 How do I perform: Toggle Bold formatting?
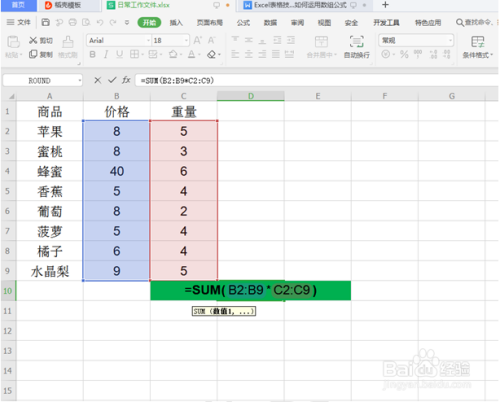[x=93, y=54]
